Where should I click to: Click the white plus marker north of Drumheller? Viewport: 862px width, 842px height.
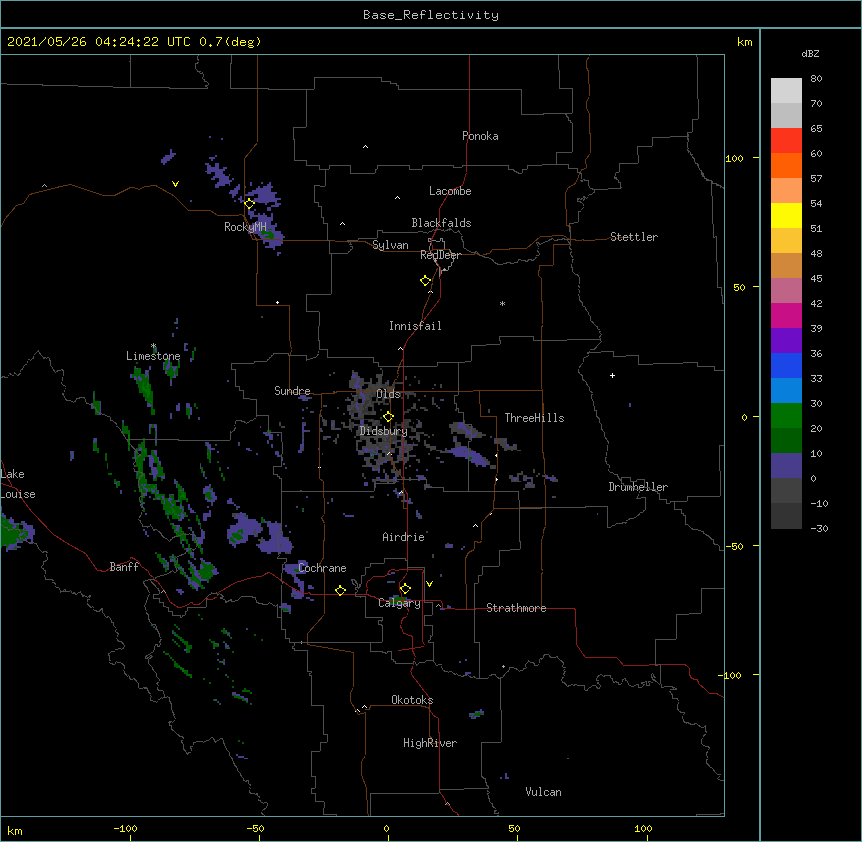click(612, 375)
